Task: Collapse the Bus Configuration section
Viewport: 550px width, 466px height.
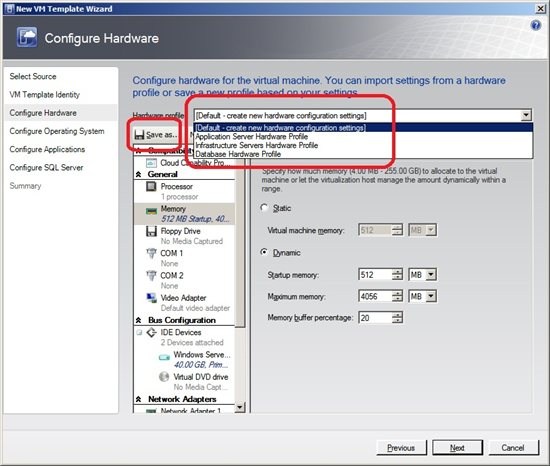Action: tap(139, 320)
